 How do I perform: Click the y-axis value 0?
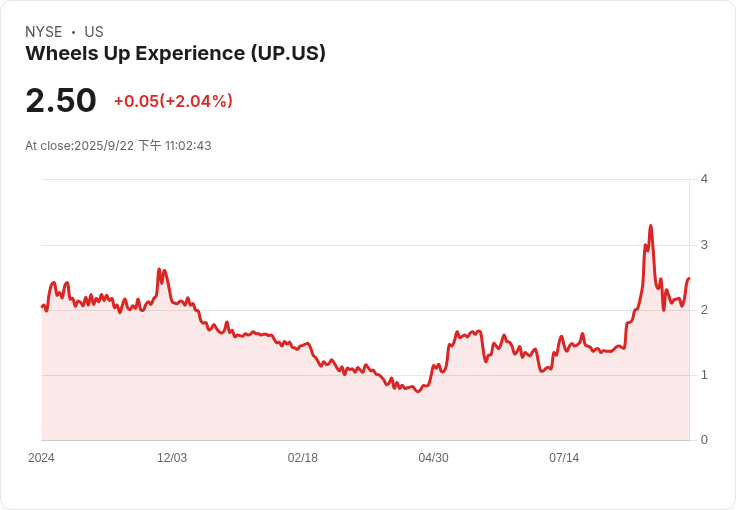point(704,440)
